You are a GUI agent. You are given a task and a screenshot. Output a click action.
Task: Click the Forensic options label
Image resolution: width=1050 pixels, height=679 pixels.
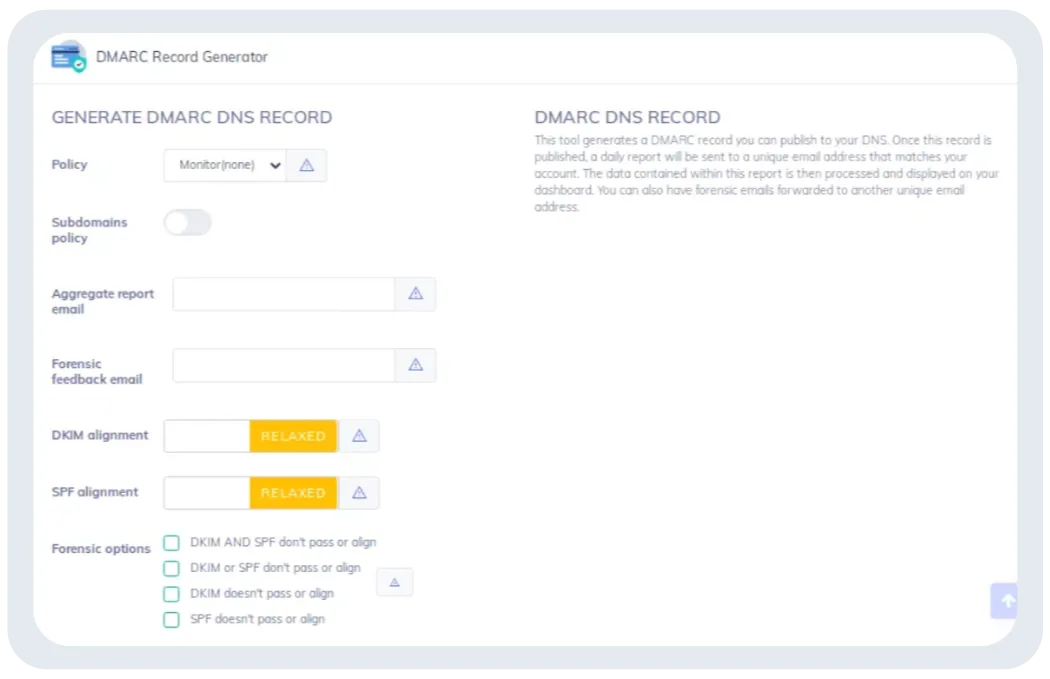101,548
